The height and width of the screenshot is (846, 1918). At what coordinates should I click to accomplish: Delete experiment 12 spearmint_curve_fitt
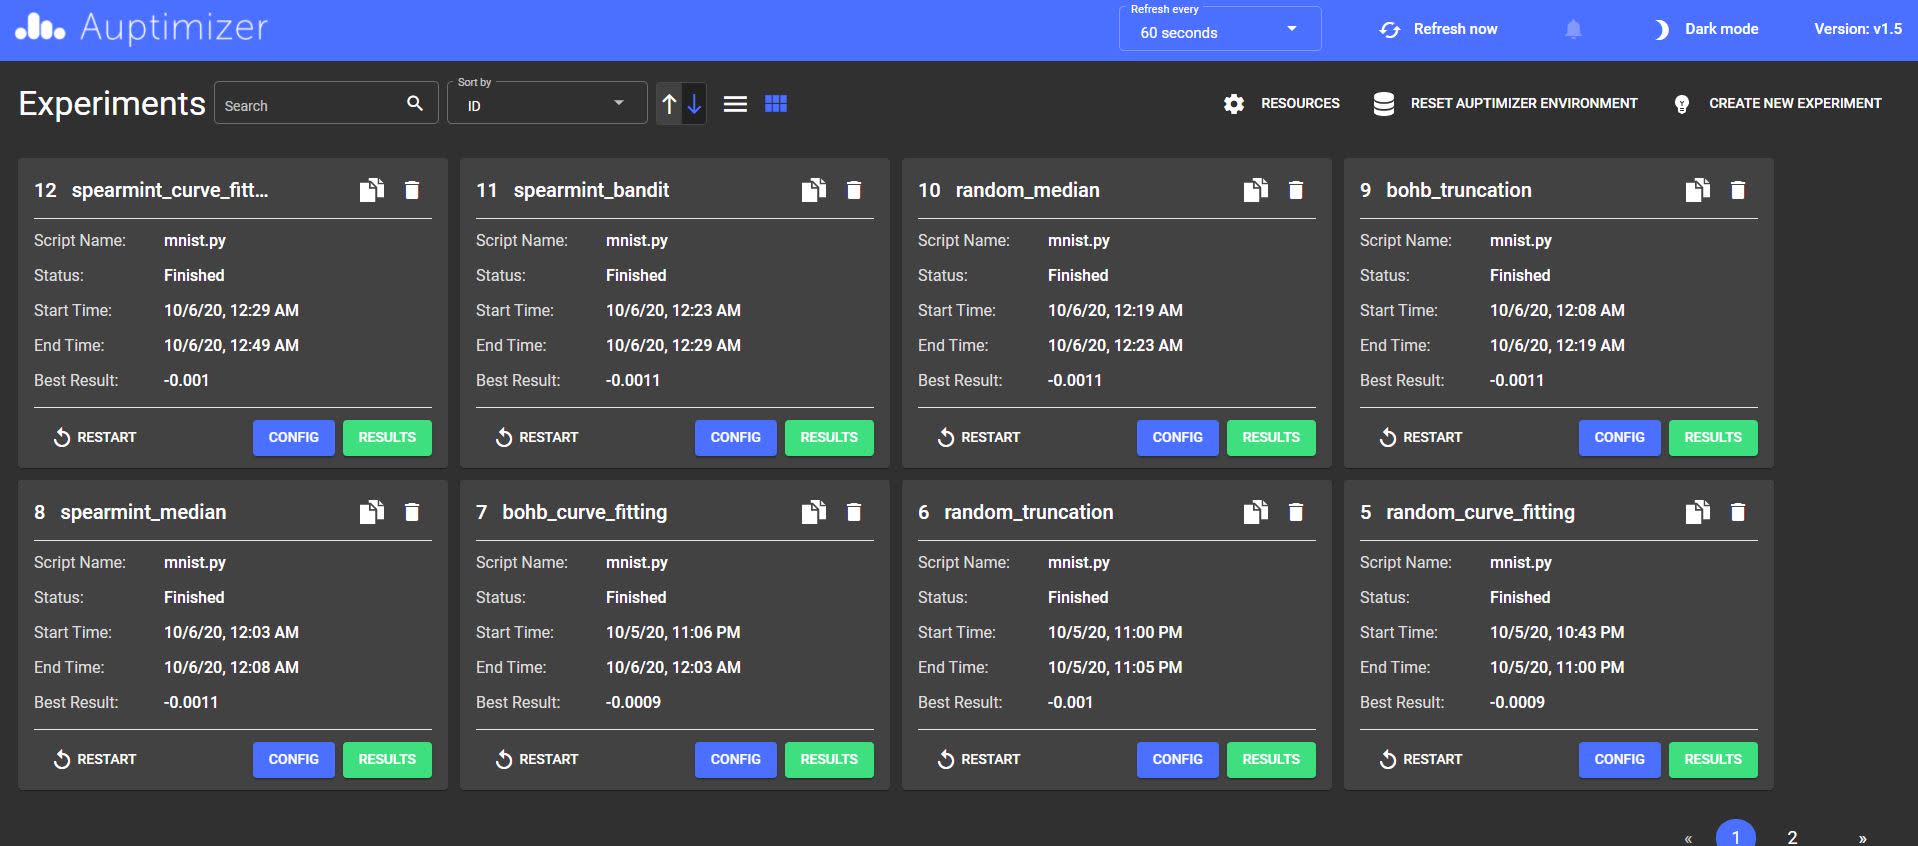(412, 190)
